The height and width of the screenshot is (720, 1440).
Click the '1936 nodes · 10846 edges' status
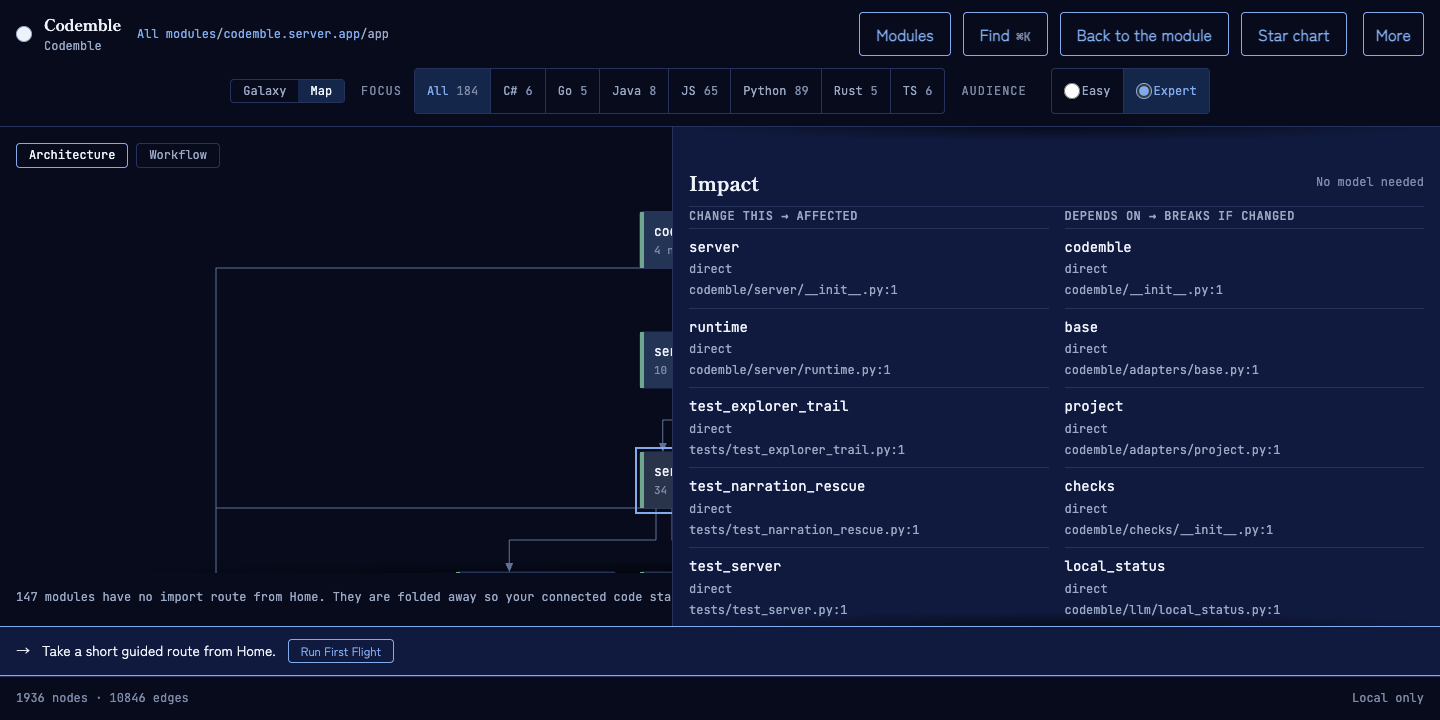[x=102, y=698]
